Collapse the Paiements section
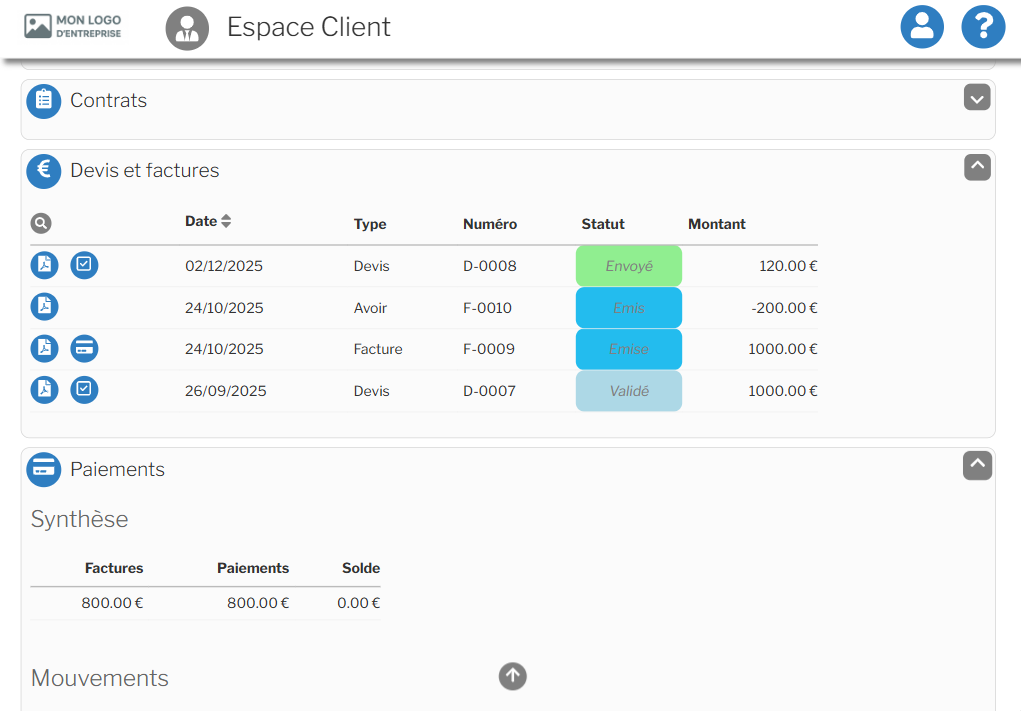1021x711 pixels. [x=977, y=465]
